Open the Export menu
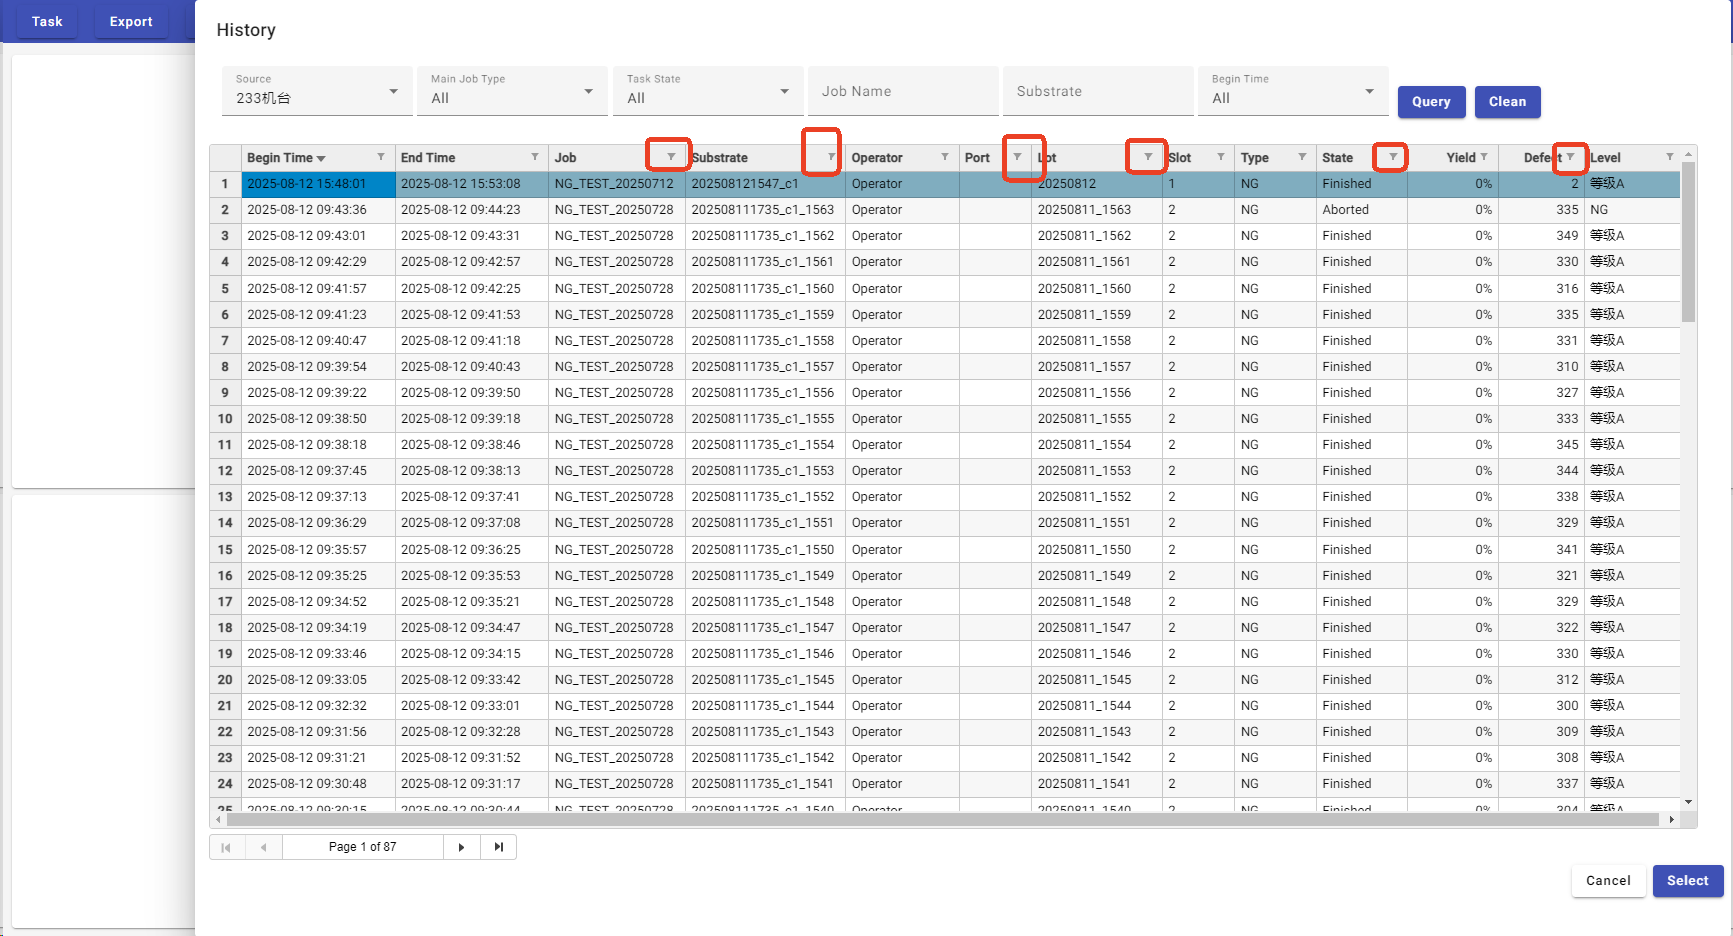Viewport: 1733px width, 936px height. pos(131,21)
